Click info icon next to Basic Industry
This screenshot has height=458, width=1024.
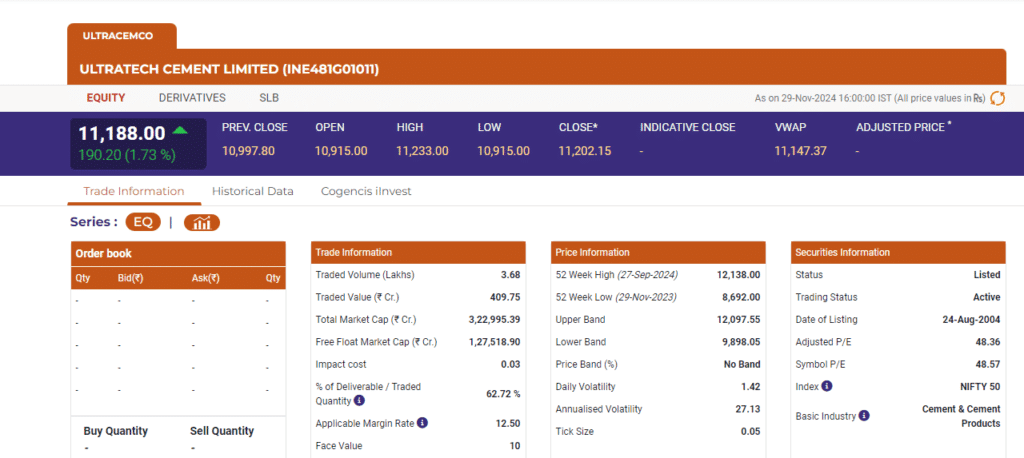864,416
